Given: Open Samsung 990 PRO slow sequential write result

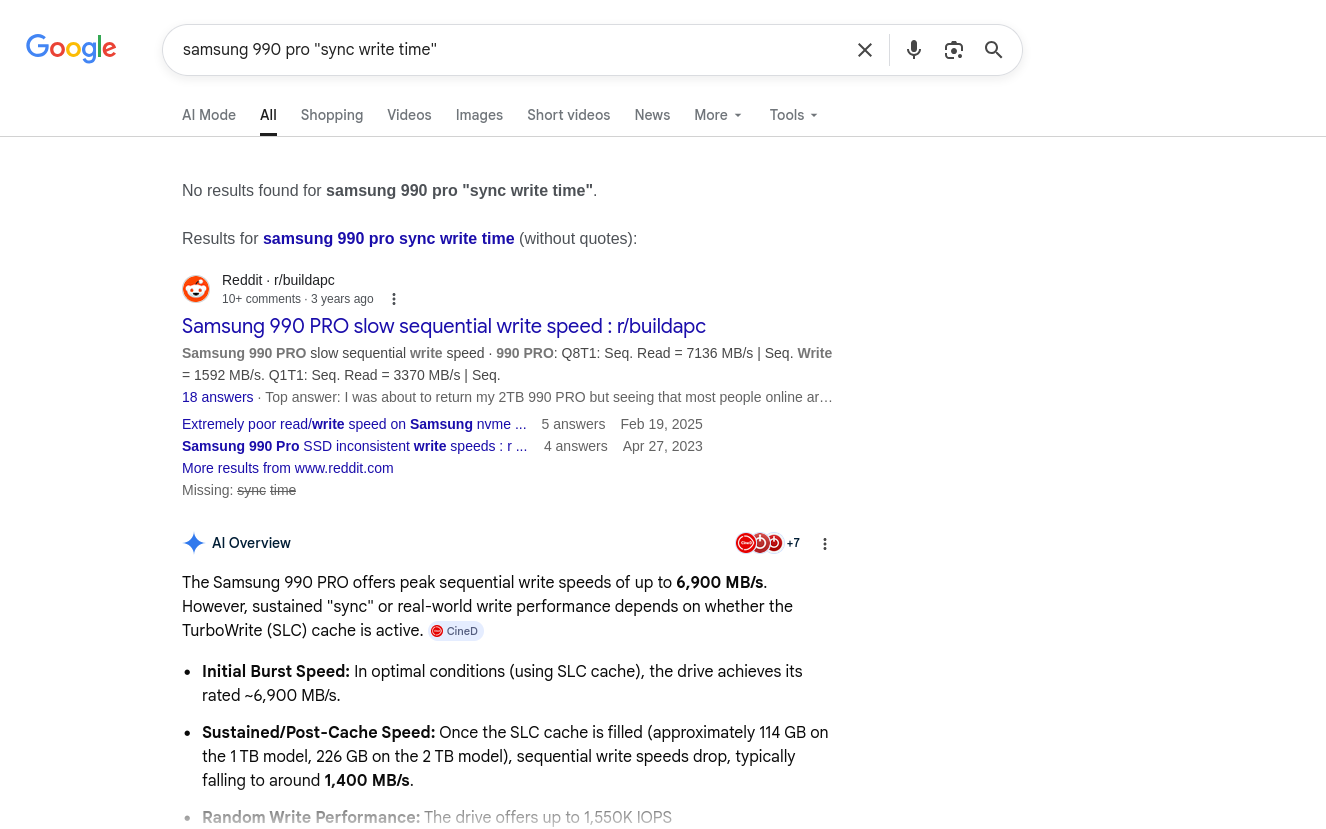Looking at the screenshot, I should [x=444, y=326].
